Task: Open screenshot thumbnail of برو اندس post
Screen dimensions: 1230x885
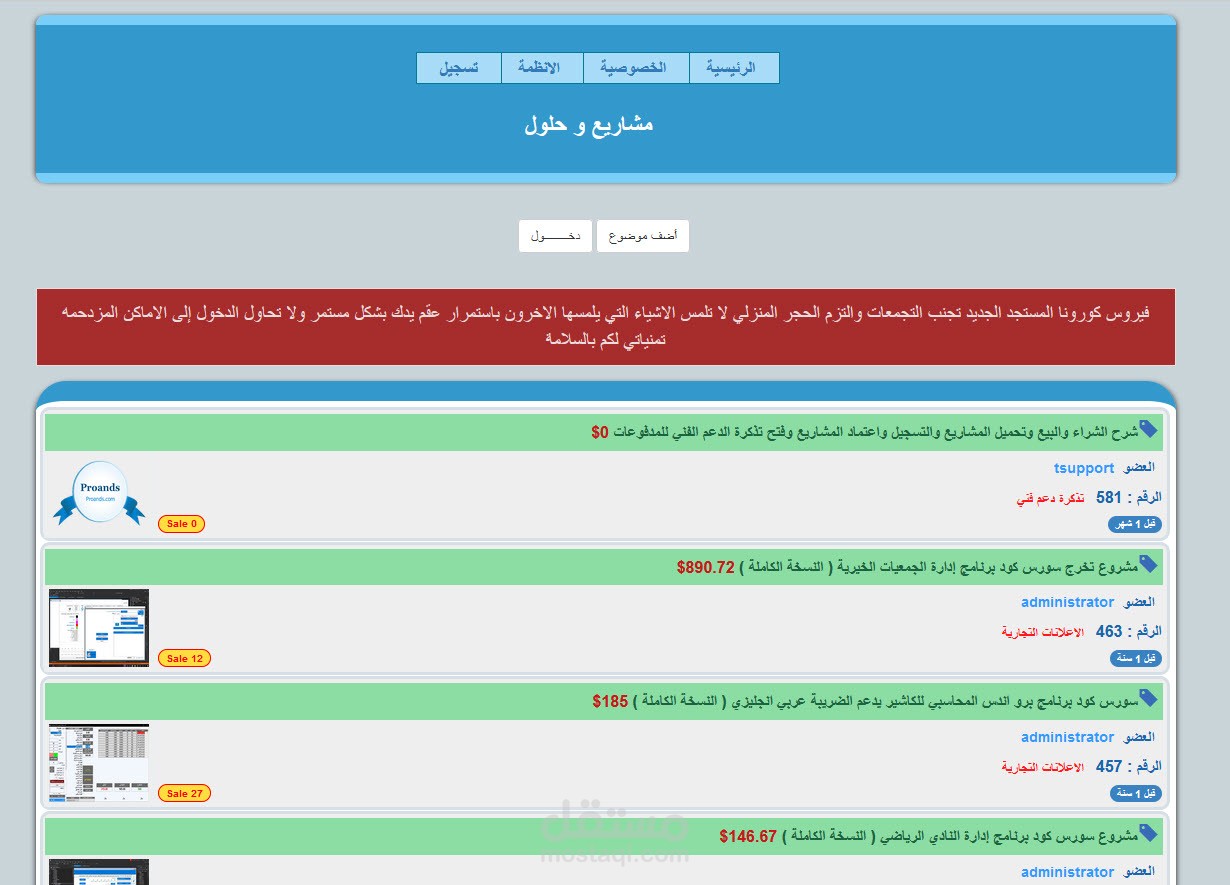Action: (99, 762)
